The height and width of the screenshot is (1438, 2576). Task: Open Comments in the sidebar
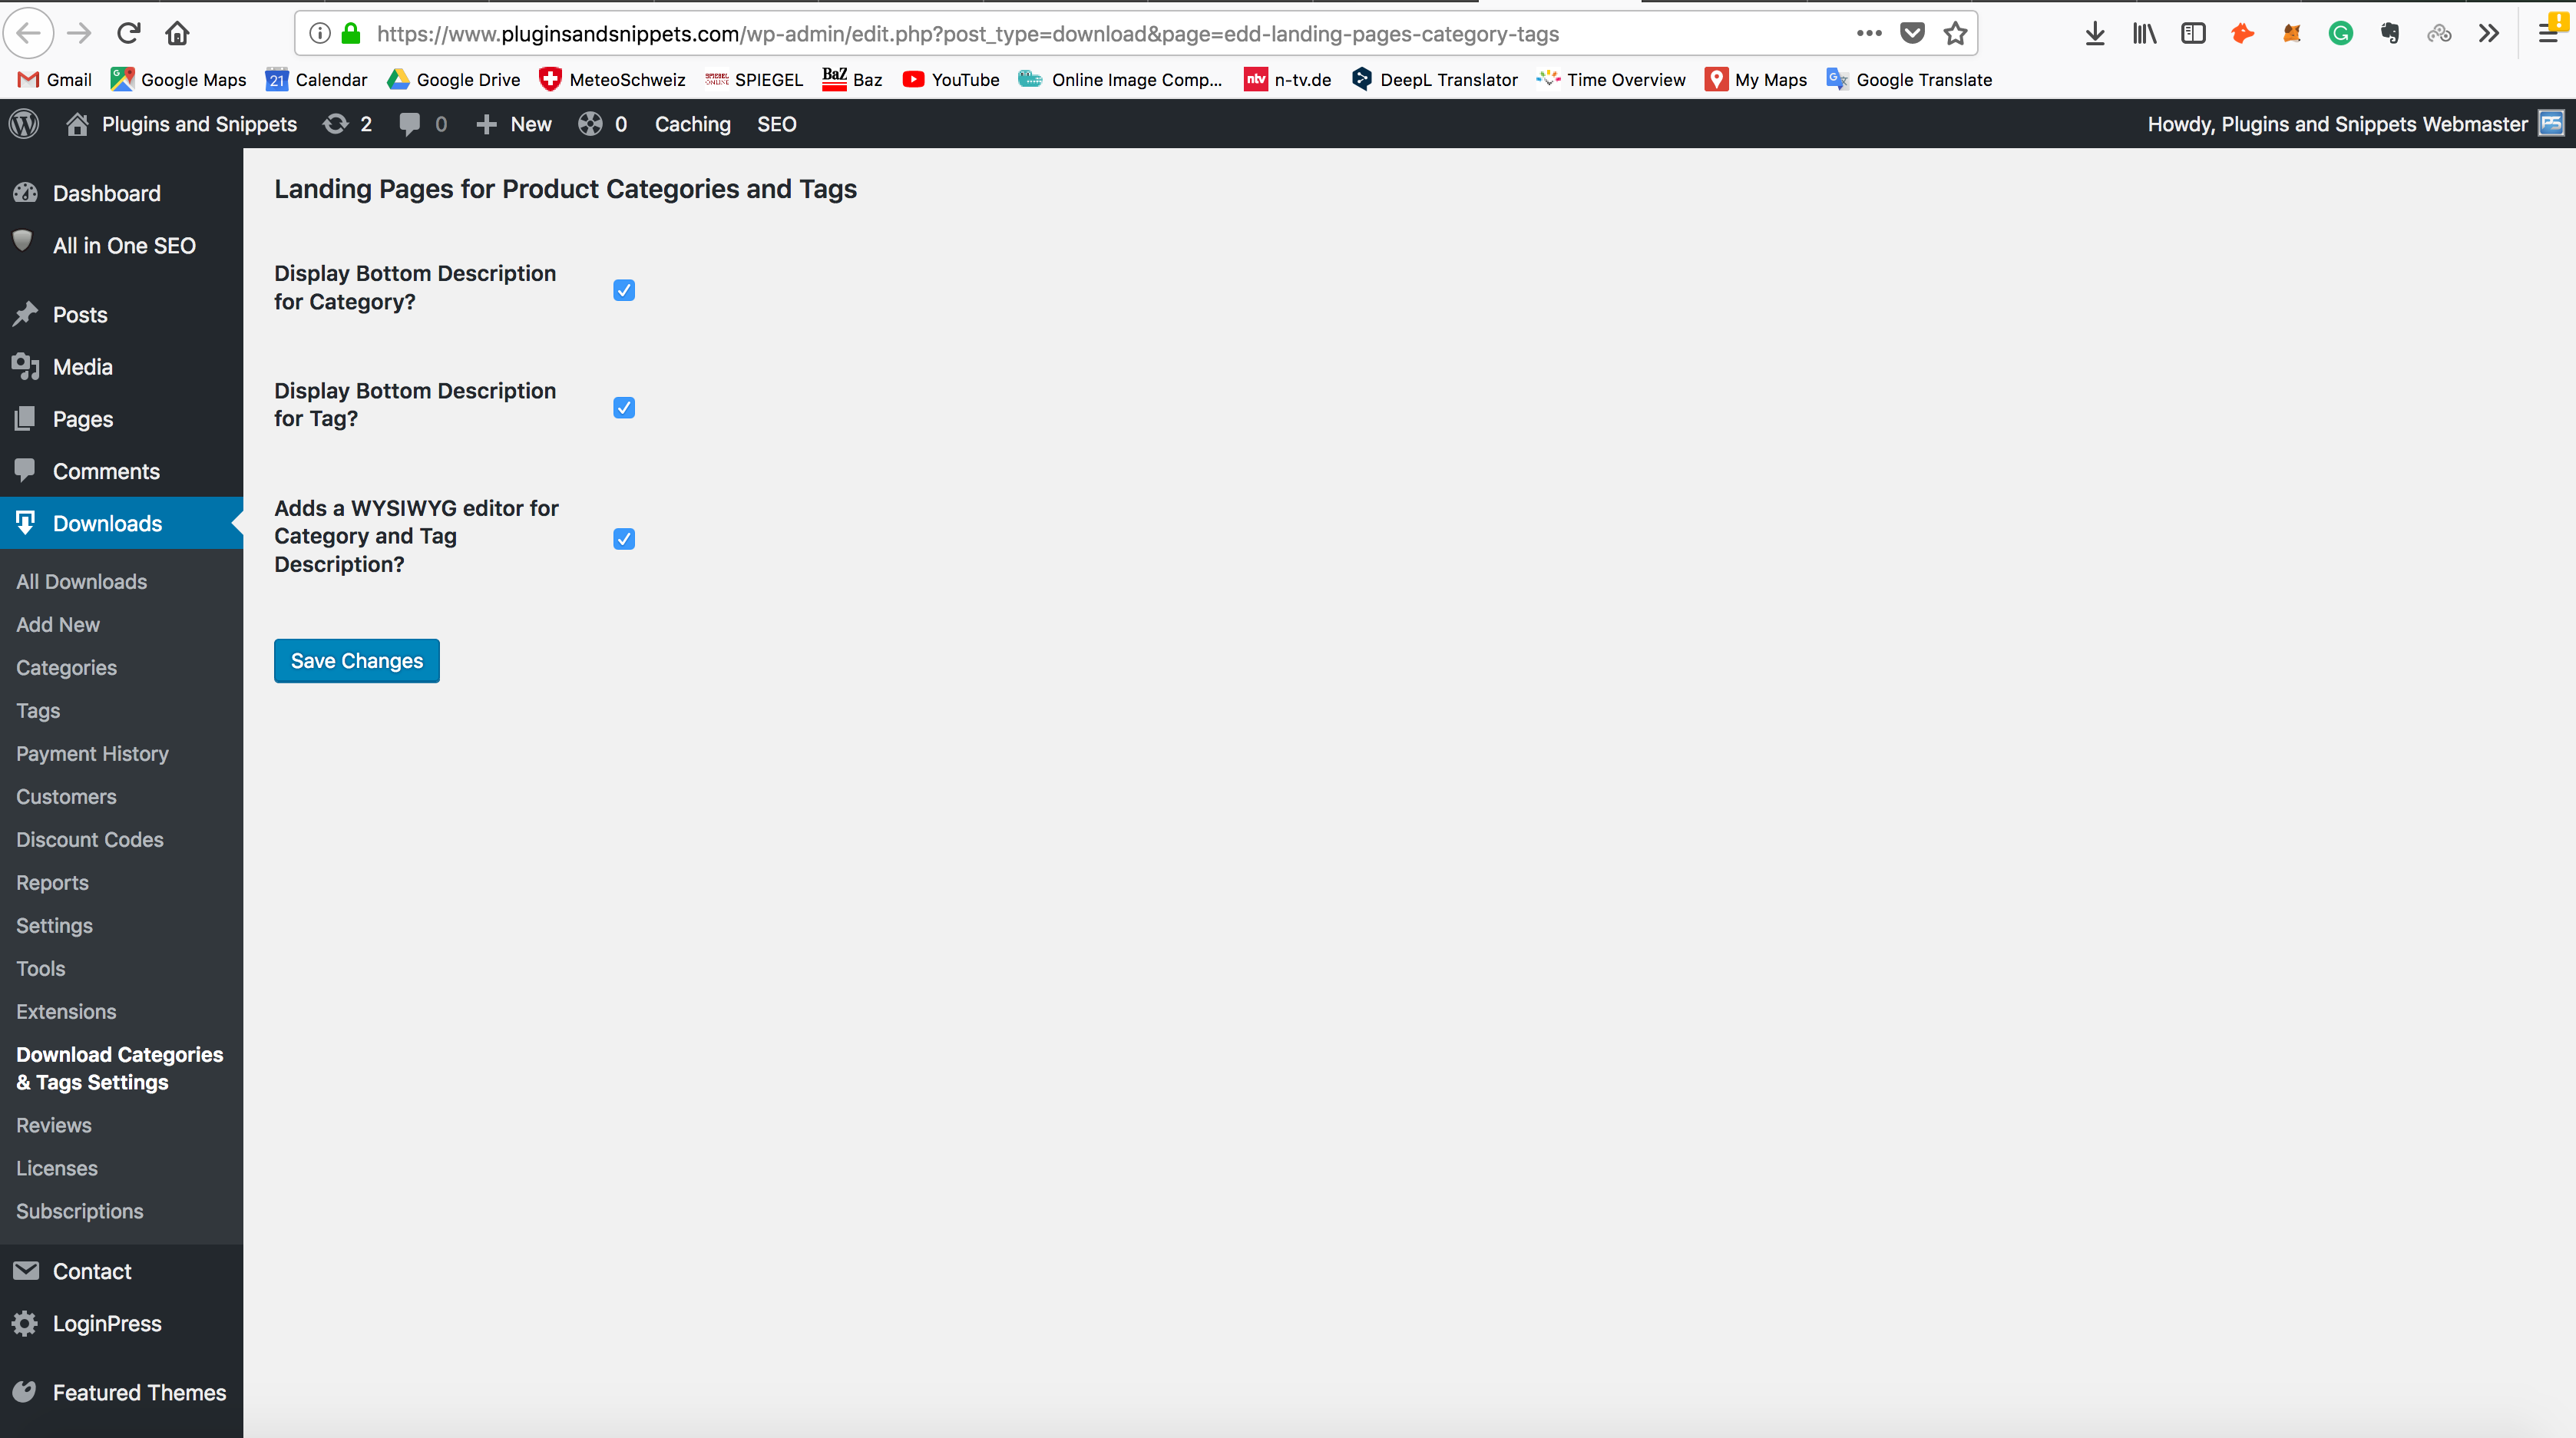point(121,470)
